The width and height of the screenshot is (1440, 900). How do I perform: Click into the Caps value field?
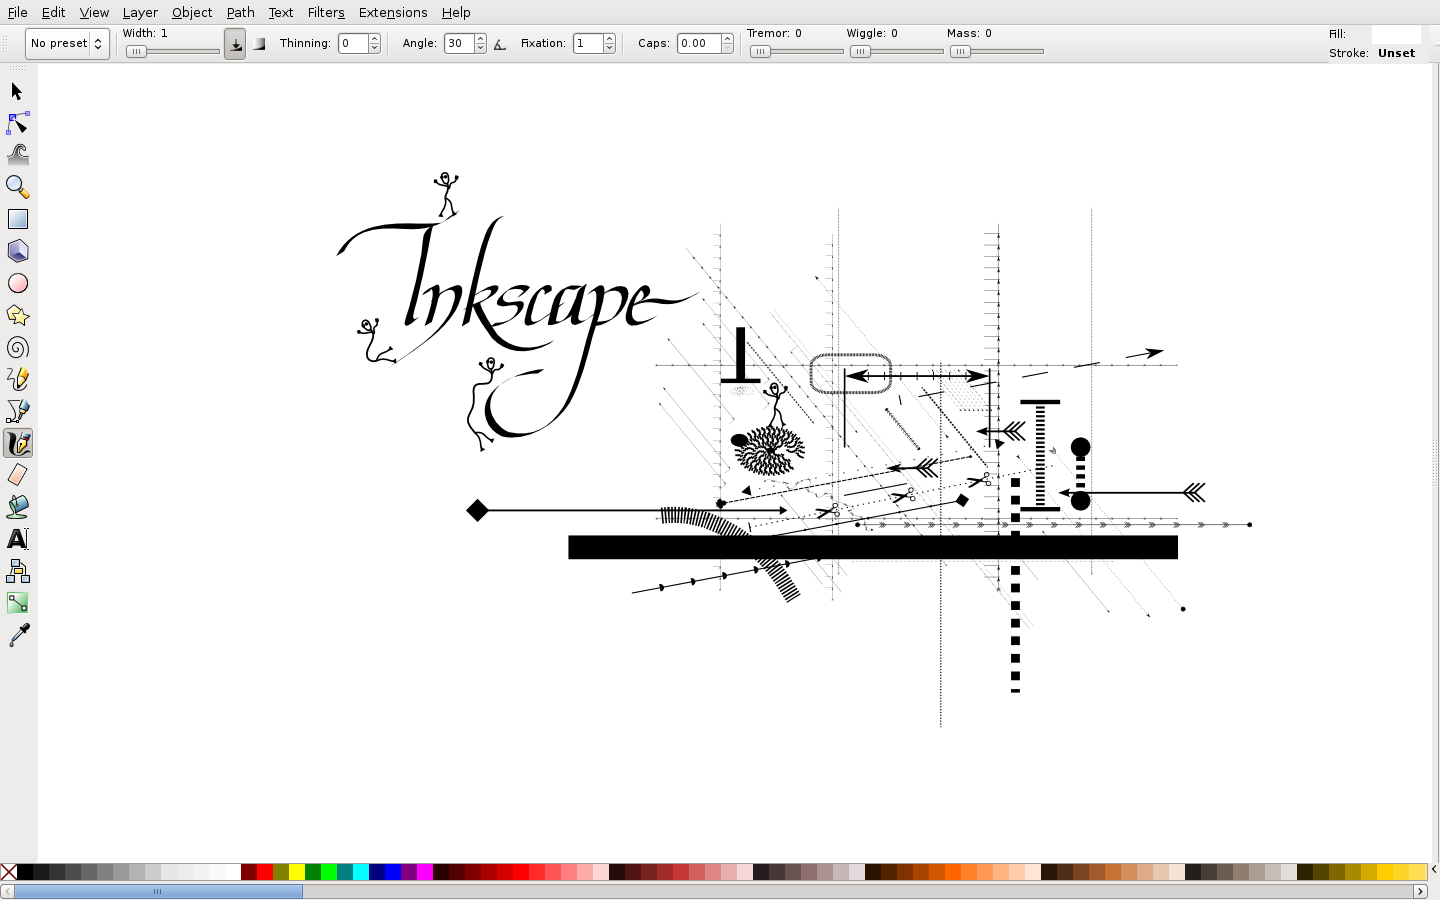tap(698, 44)
